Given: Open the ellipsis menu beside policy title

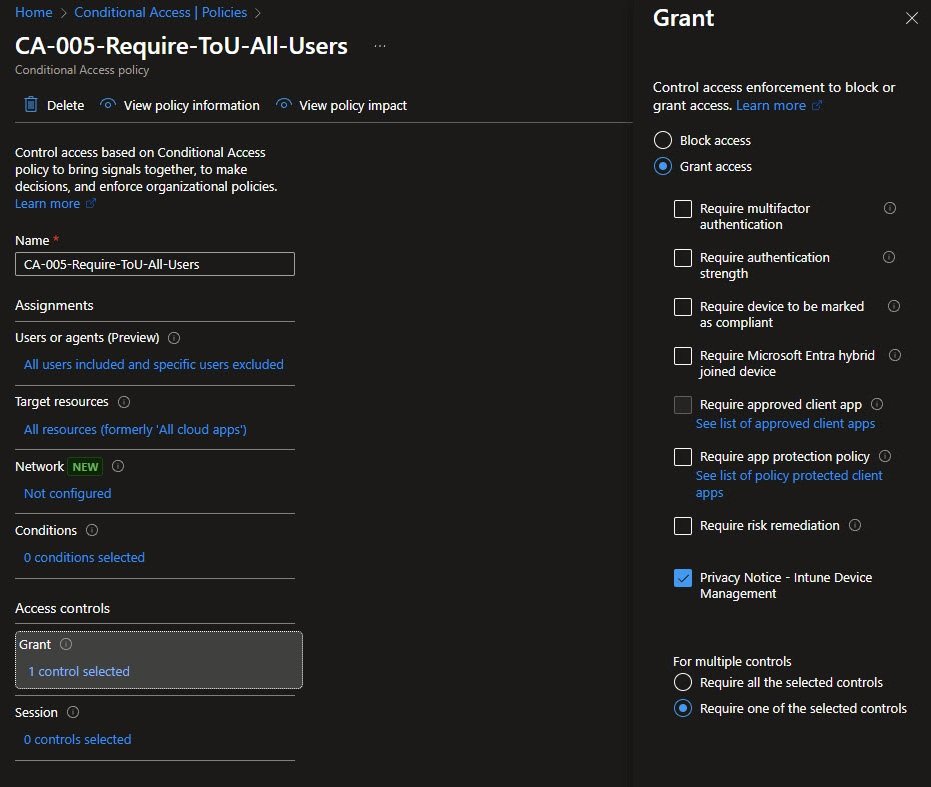Looking at the screenshot, I should (379, 46).
